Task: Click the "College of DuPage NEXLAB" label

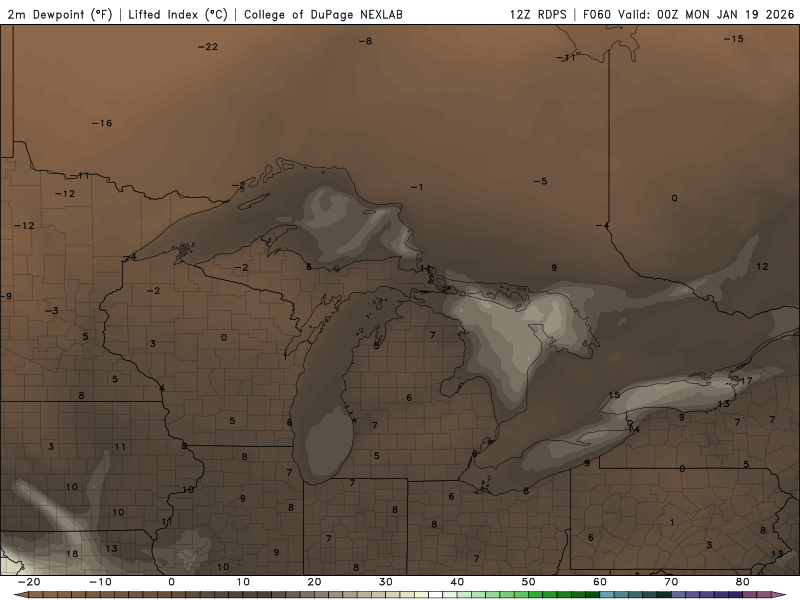Action: [x=323, y=14]
